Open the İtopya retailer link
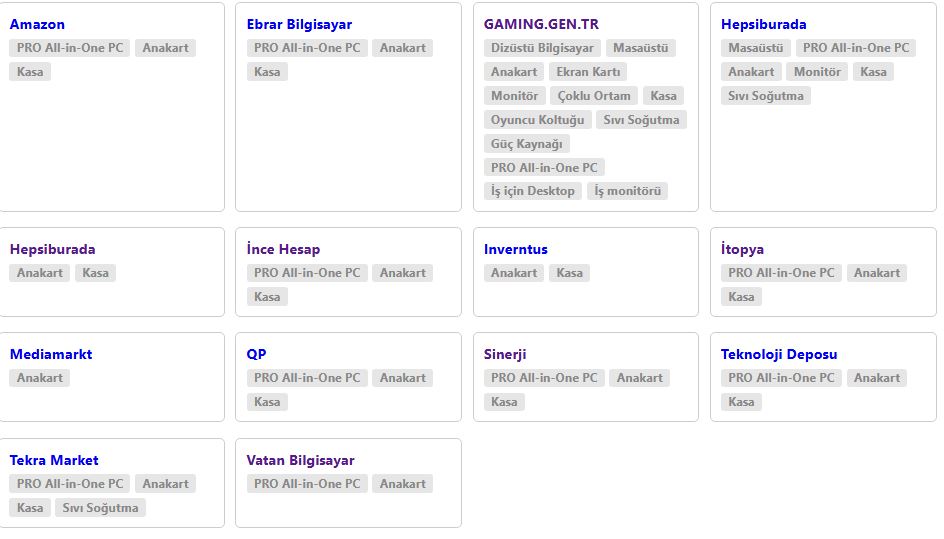 pyautogui.click(x=742, y=249)
